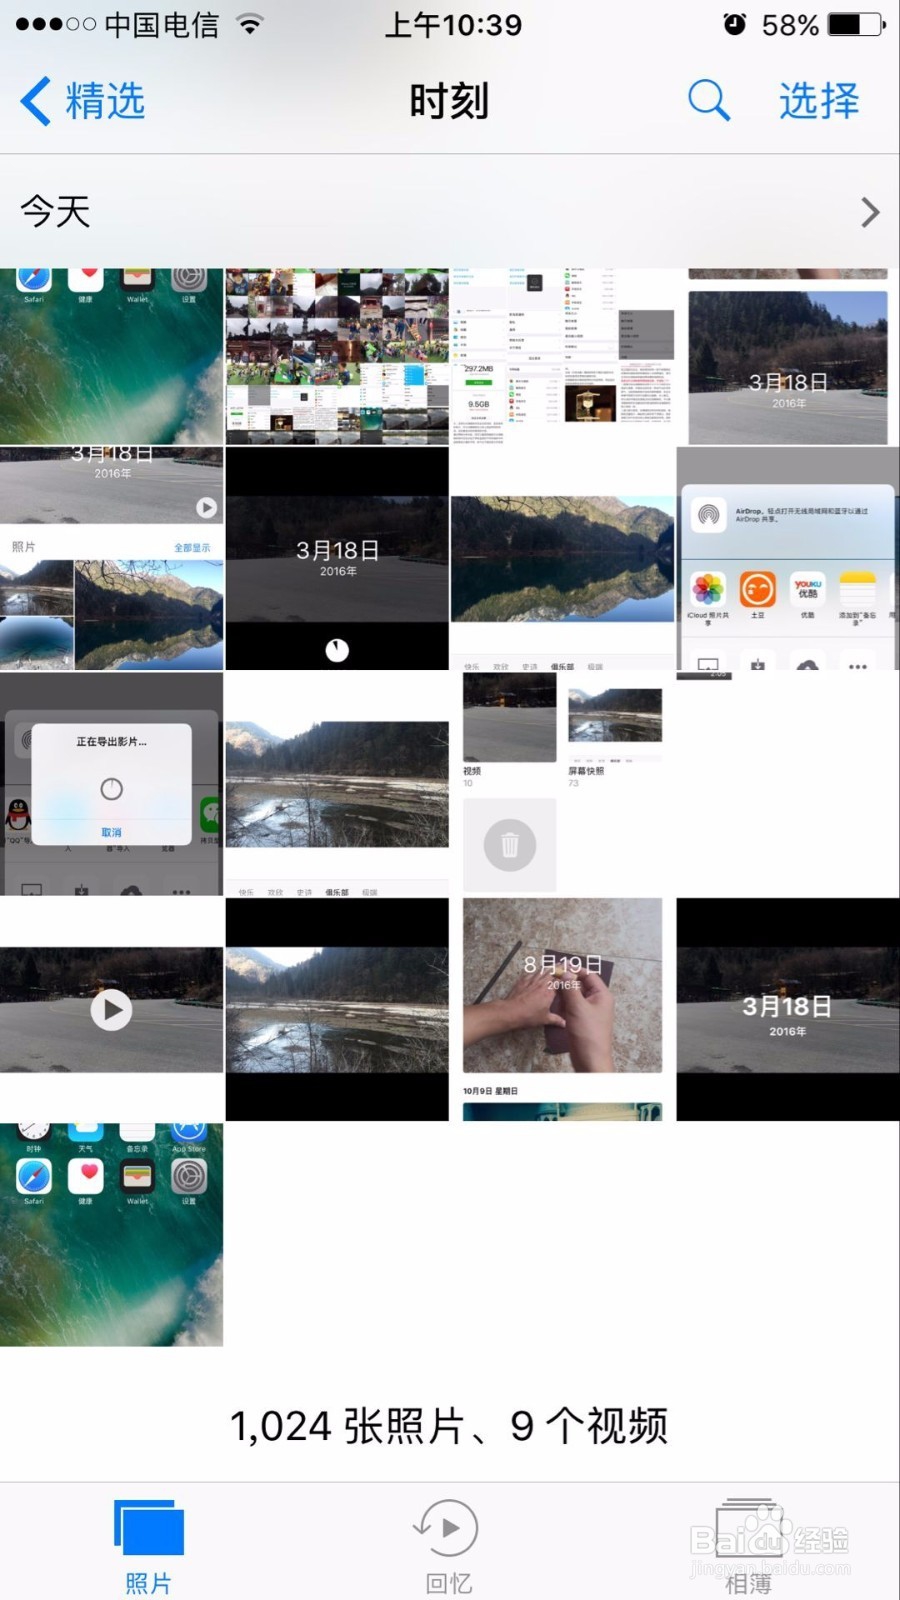
Task: Expand the 今天 moment chevron
Action: pyautogui.click(x=870, y=212)
